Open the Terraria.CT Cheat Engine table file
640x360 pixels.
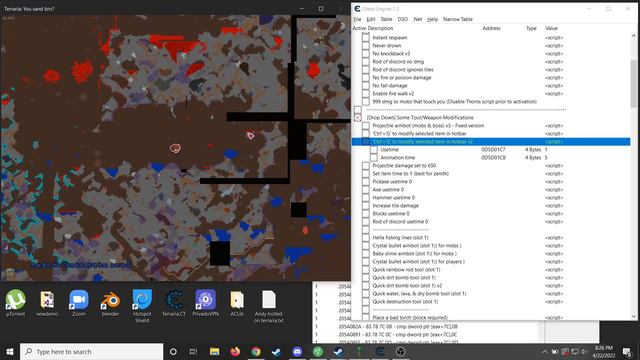tap(174, 303)
